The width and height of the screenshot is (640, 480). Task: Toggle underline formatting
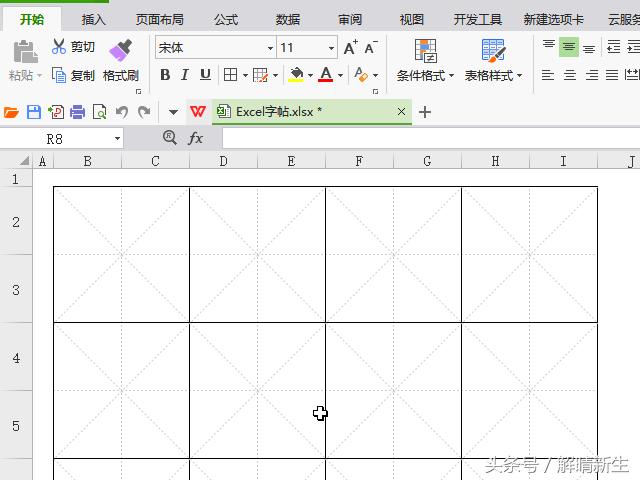coord(205,75)
